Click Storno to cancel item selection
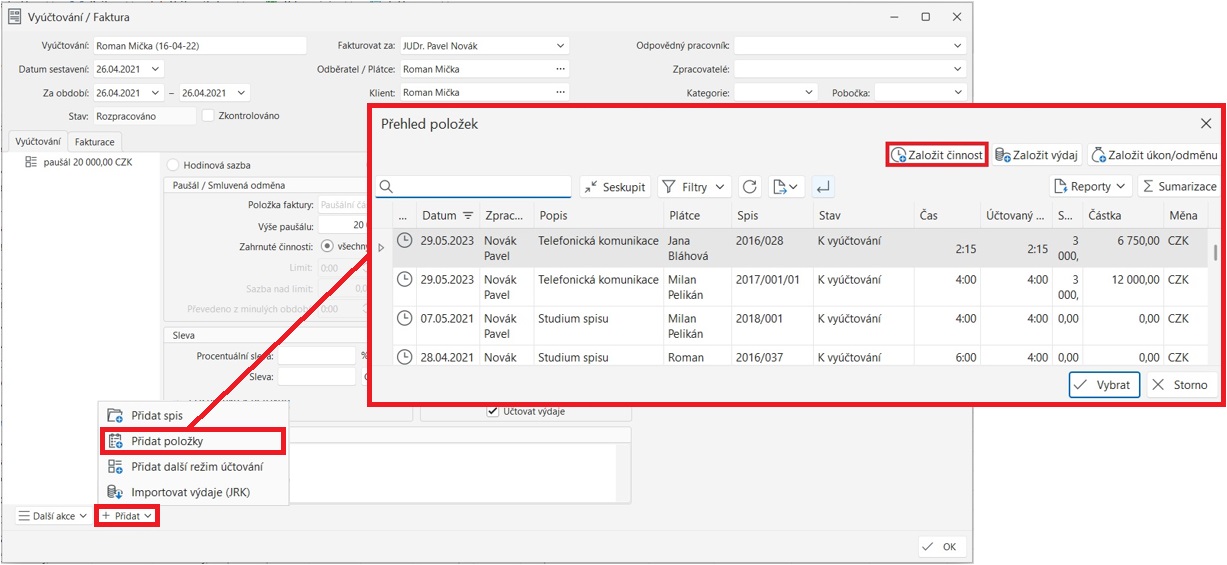 [1180, 385]
